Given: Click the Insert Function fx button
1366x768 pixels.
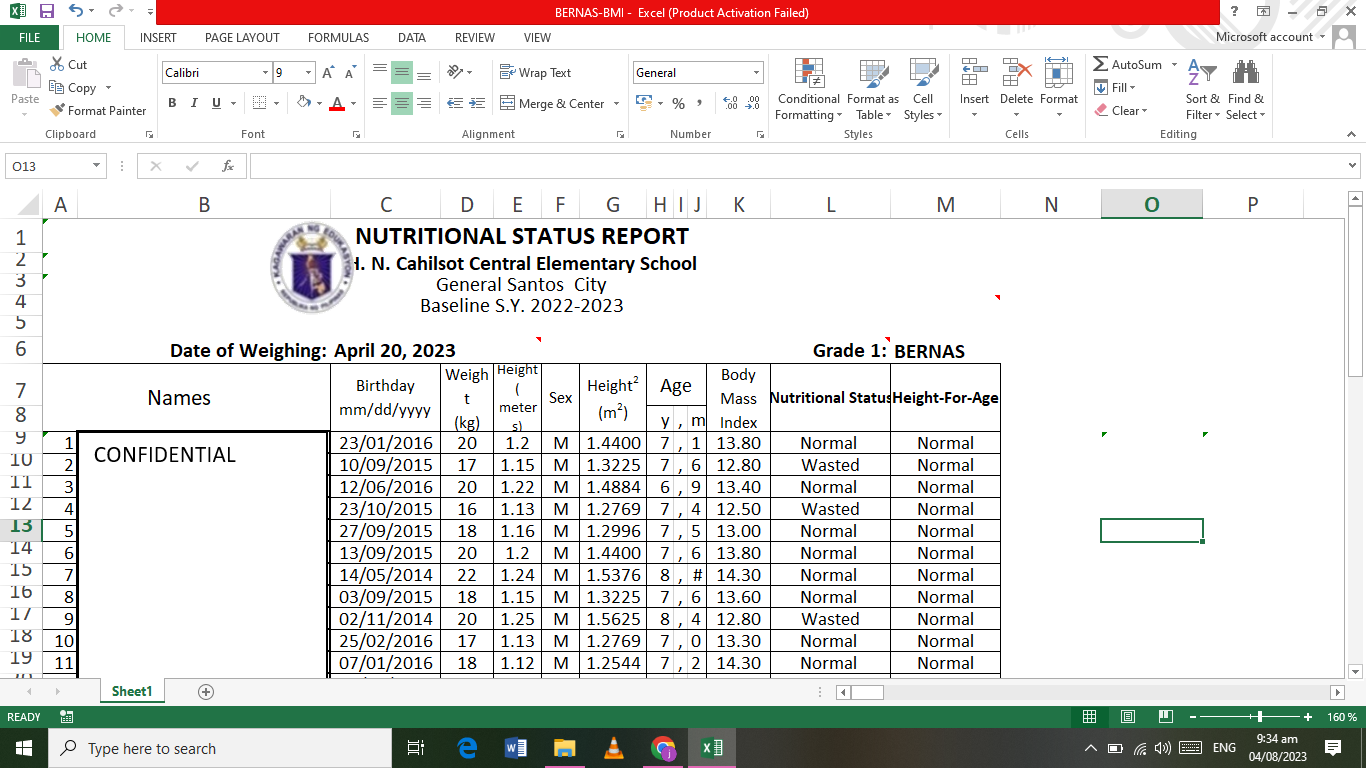Looking at the screenshot, I should [x=228, y=166].
